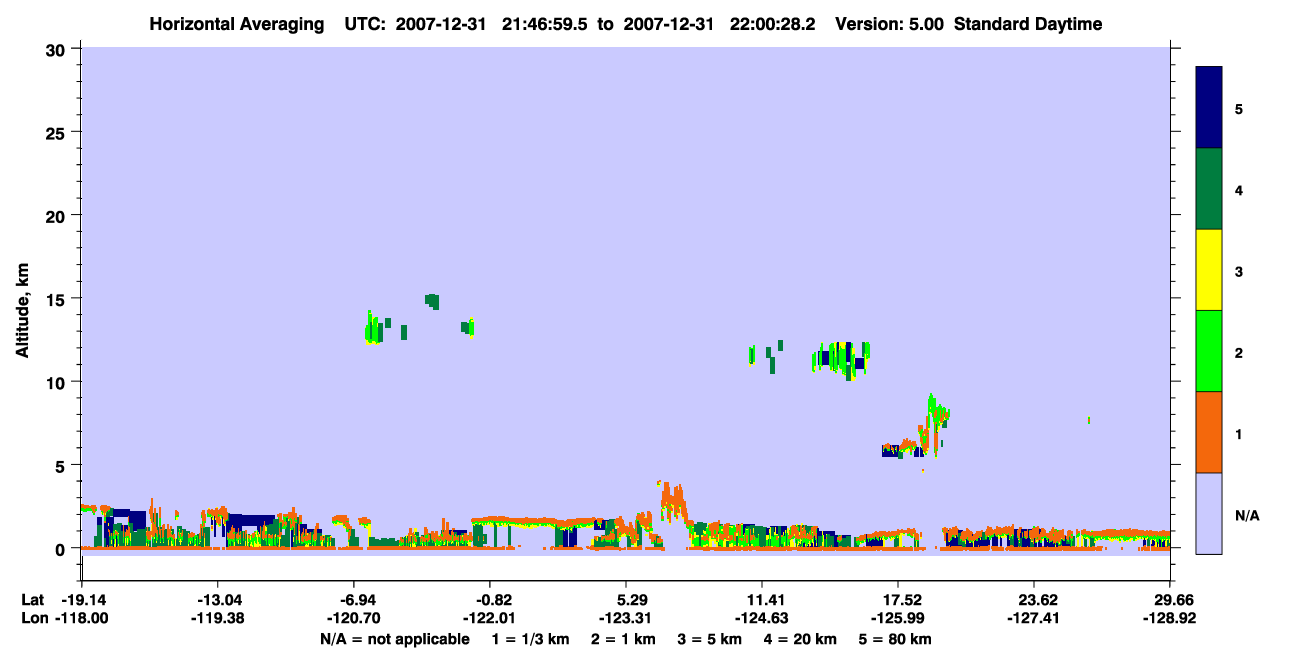Click the tiny isolated green feature near 8 km

pyautogui.click(x=1088, y=420)
